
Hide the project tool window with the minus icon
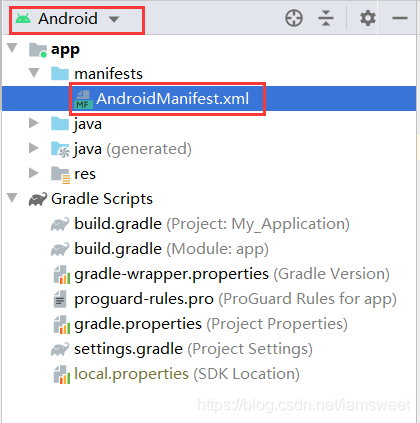point(400,18)
